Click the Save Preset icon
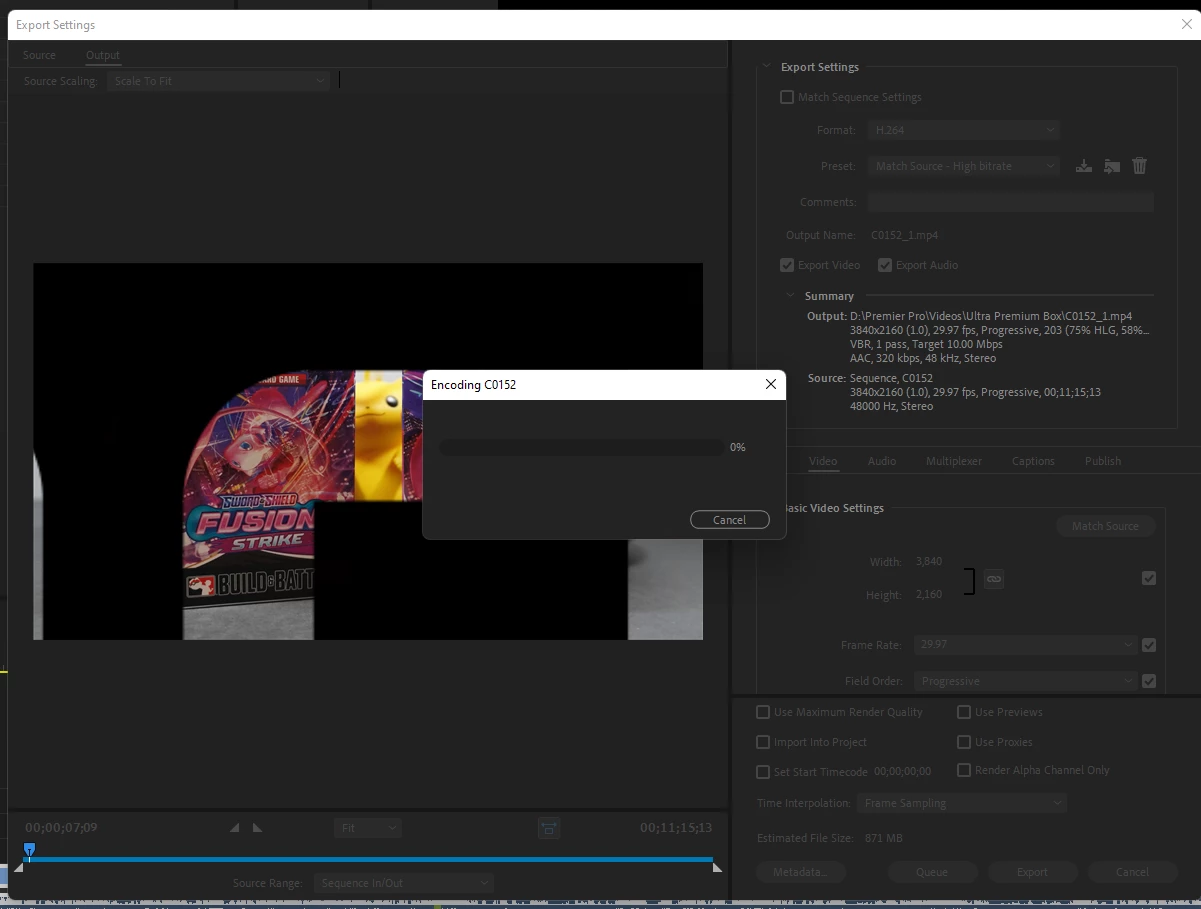Viewport: 1201px width, 909px height. tap(1083, 166)
